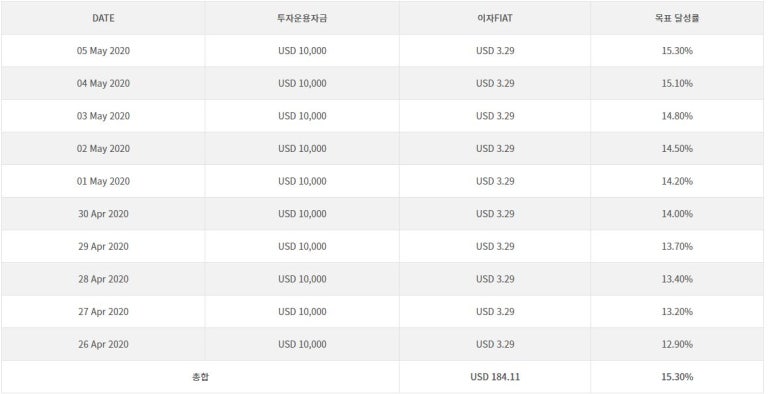Click the DATE column header

103,18
